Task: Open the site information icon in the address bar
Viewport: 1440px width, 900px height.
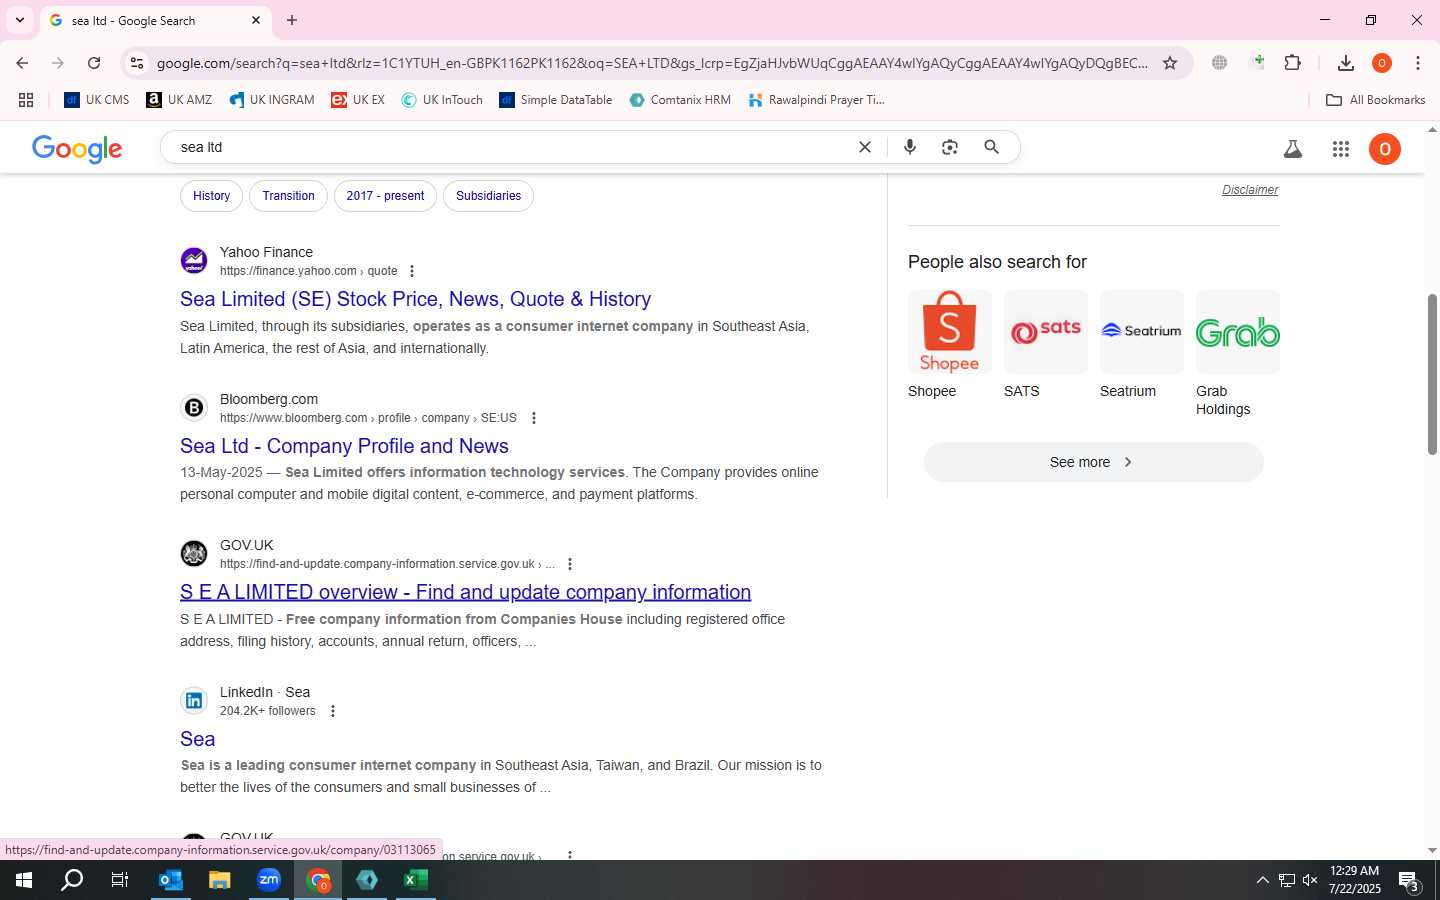Action: click(x=137, y=63)
